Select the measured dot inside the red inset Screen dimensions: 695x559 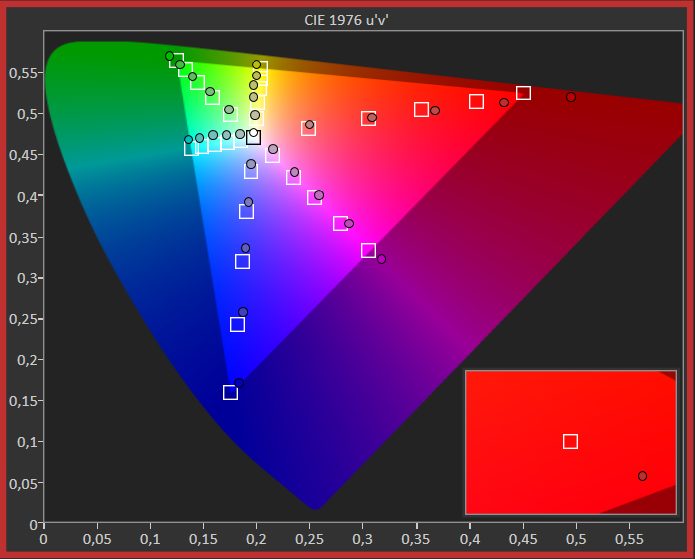[642, 476]
